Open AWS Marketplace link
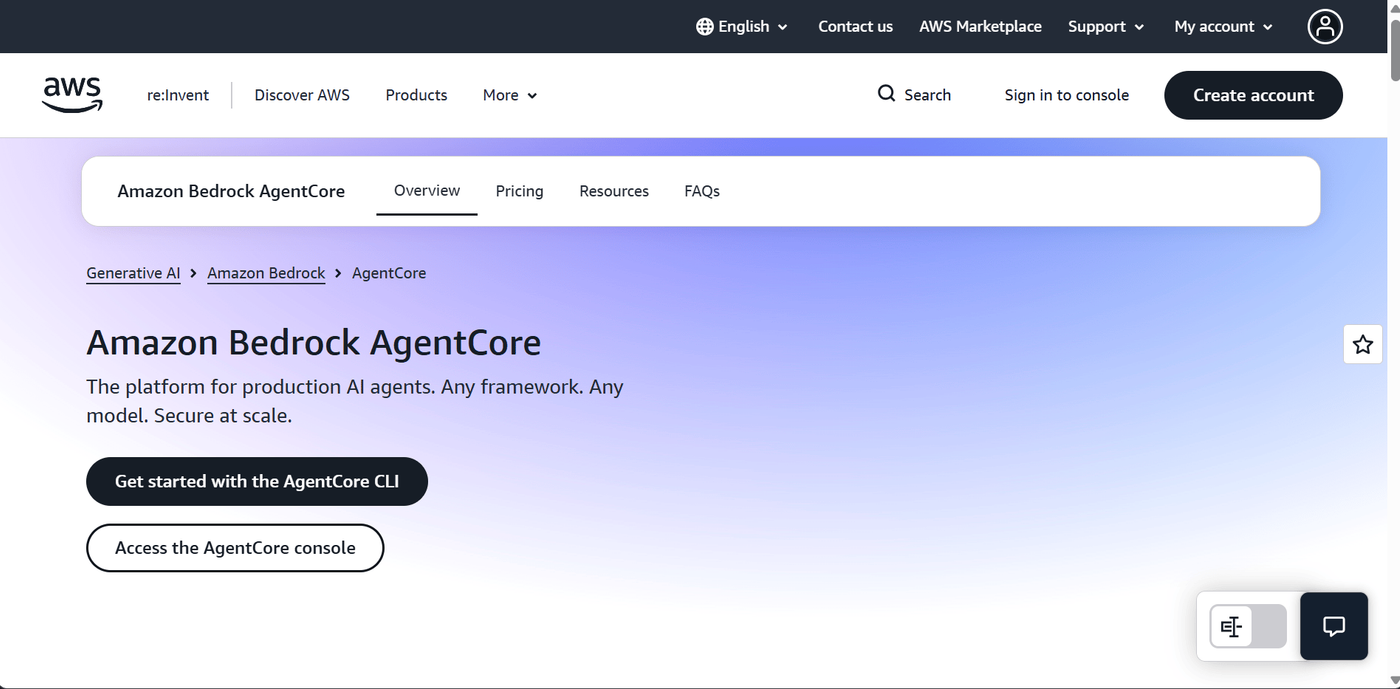The height and width of the screenshot is (689, 1400). (980, 27)
